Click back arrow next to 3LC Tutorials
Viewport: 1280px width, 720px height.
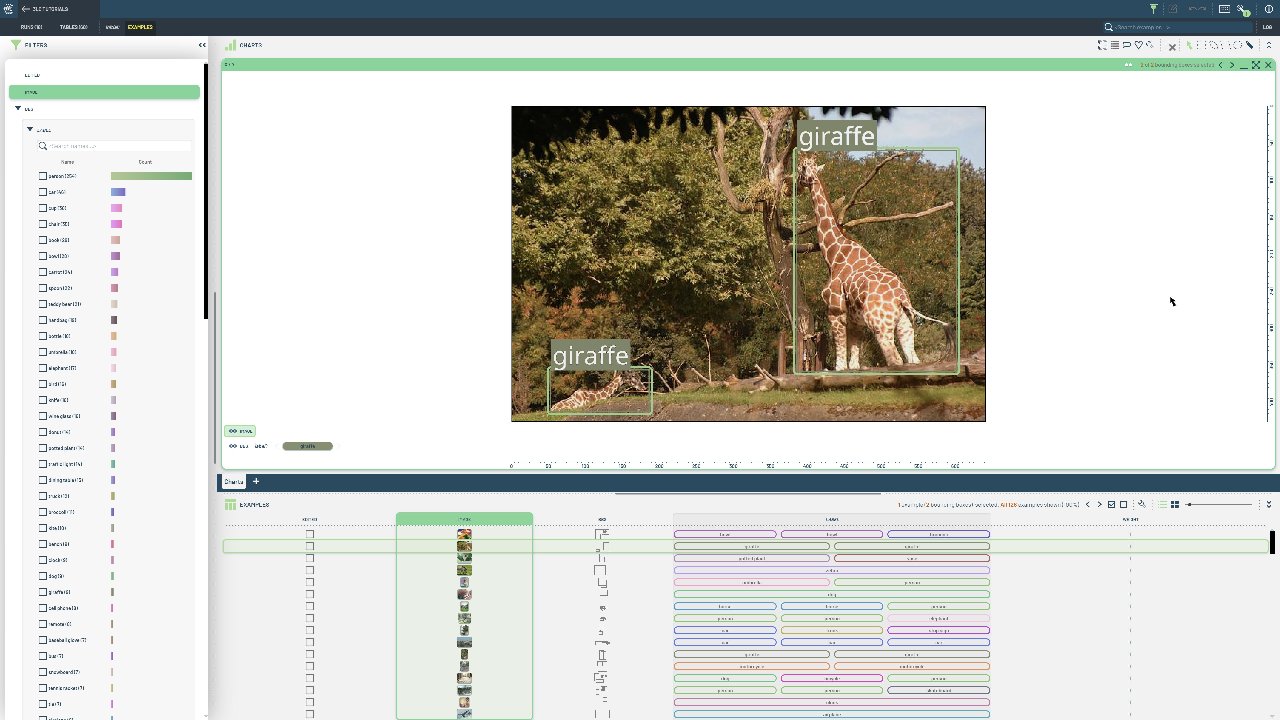[25, 9]
